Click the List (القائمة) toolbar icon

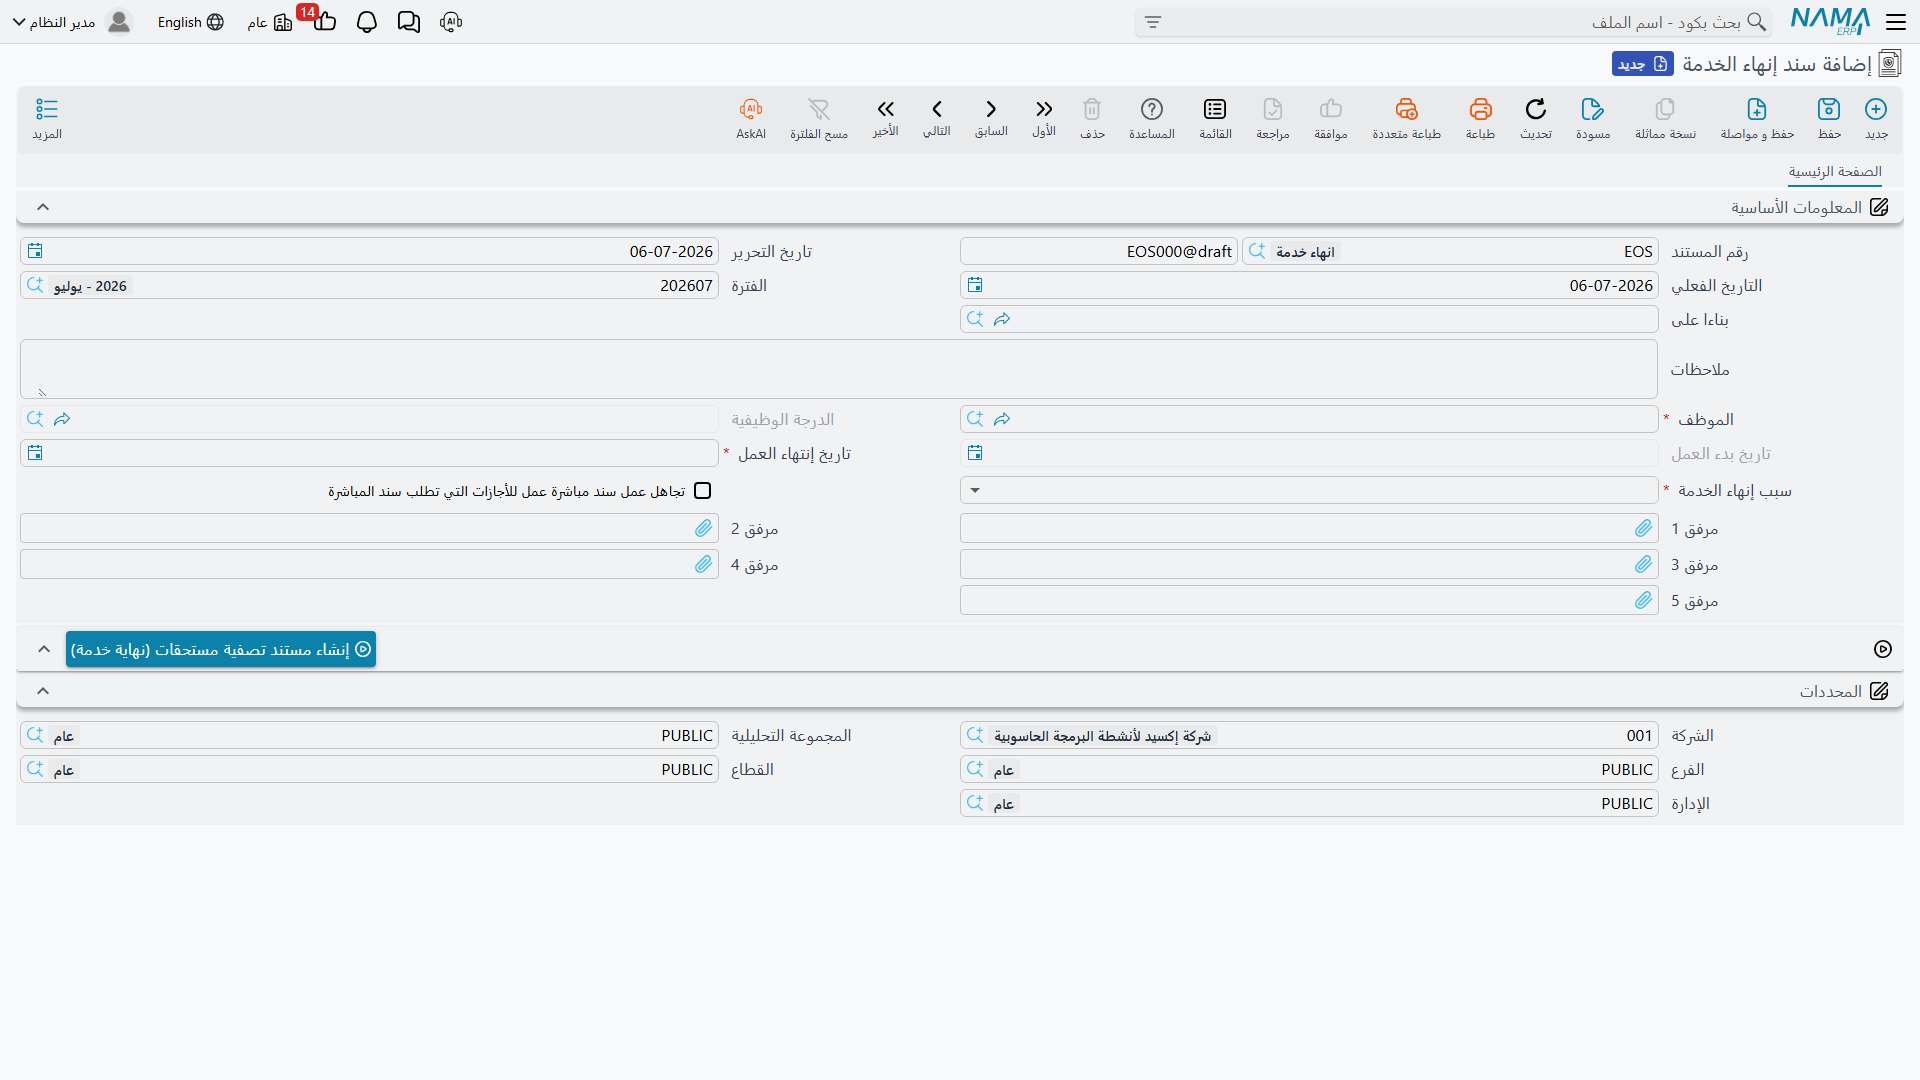click(x=1215, y=109)
